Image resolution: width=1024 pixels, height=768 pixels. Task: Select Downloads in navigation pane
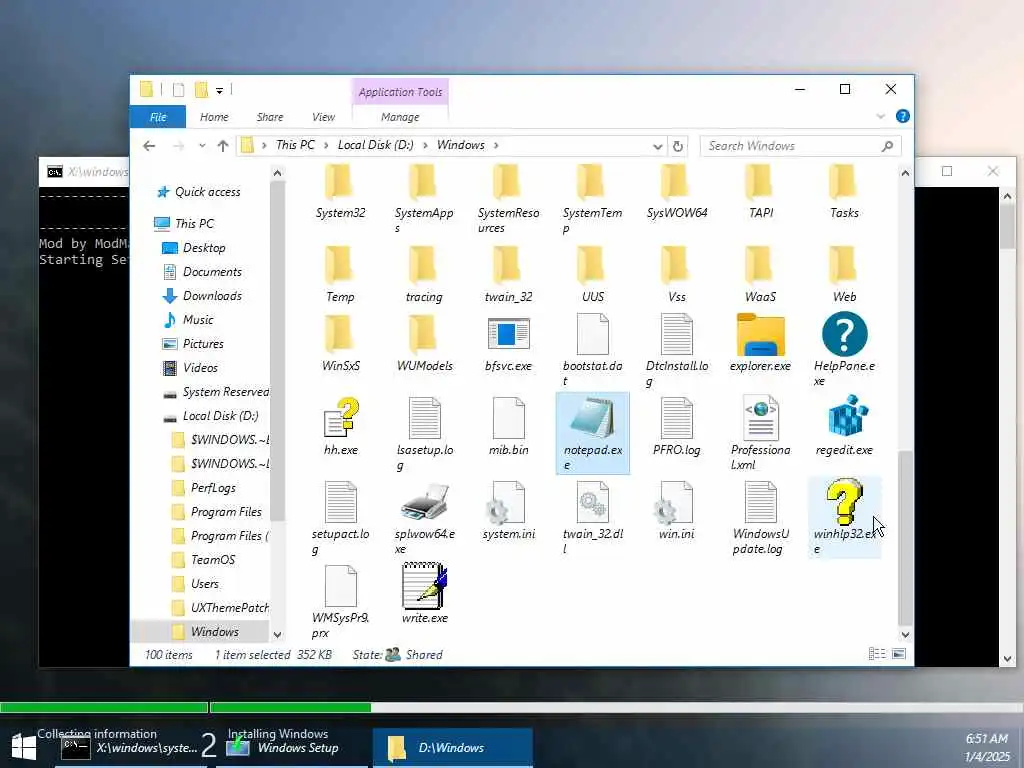point(212,296)
